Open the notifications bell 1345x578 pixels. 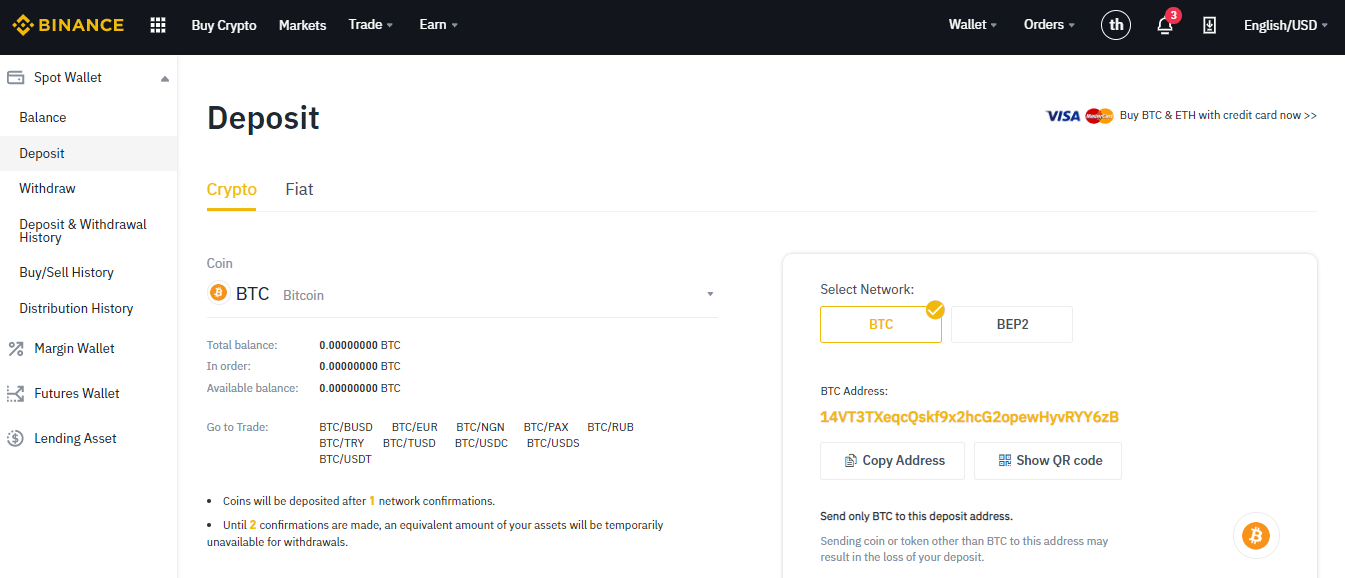[x=1165, y=25]
